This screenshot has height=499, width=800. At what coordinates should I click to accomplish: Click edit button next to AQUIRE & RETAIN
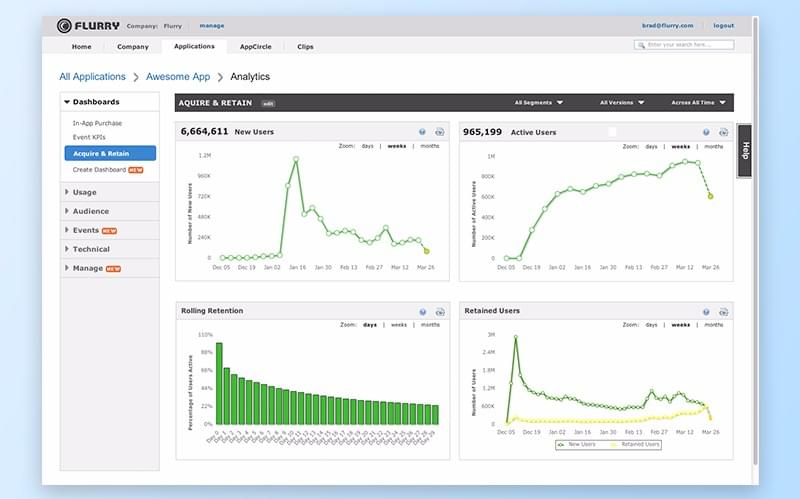[x=268, y=104]
